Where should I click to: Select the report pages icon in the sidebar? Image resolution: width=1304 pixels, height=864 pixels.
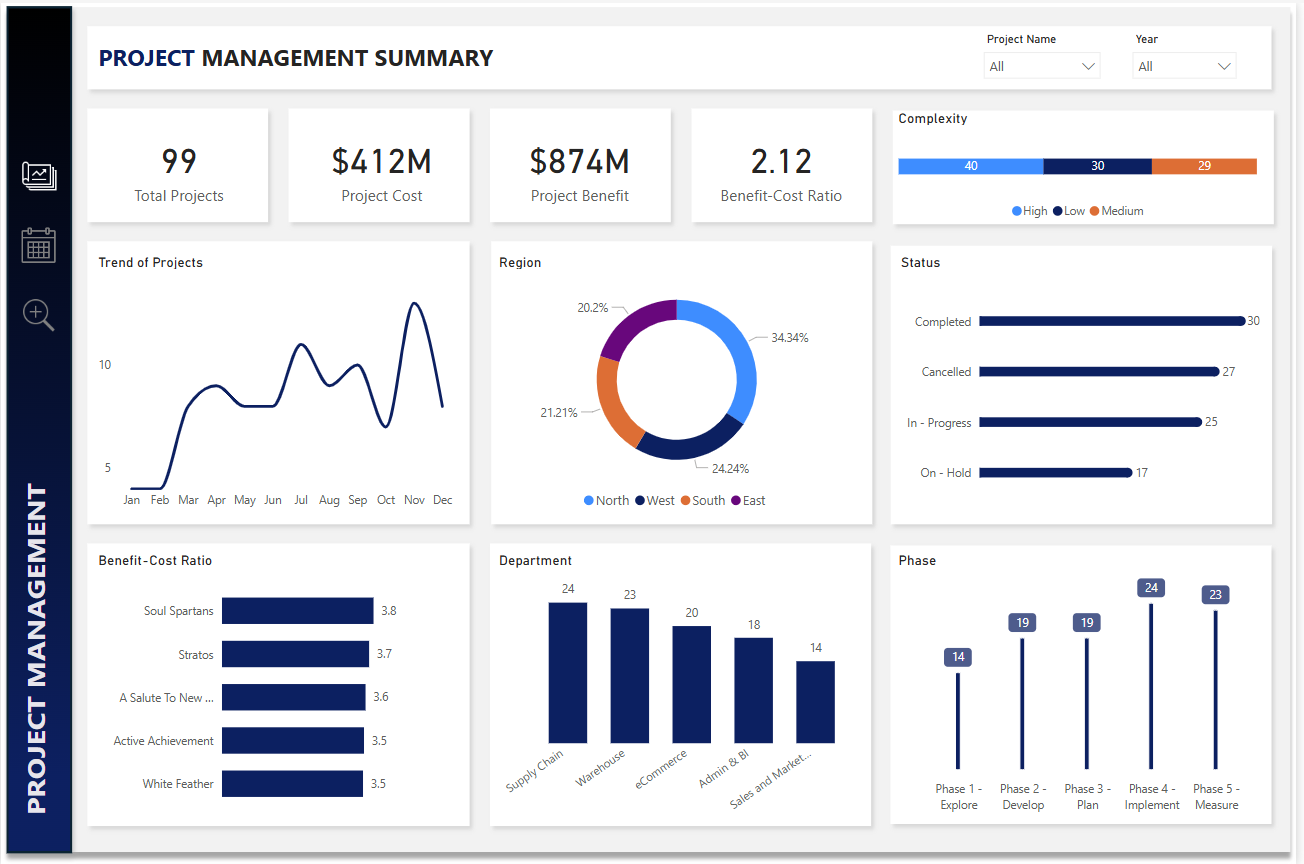[38, 175]
